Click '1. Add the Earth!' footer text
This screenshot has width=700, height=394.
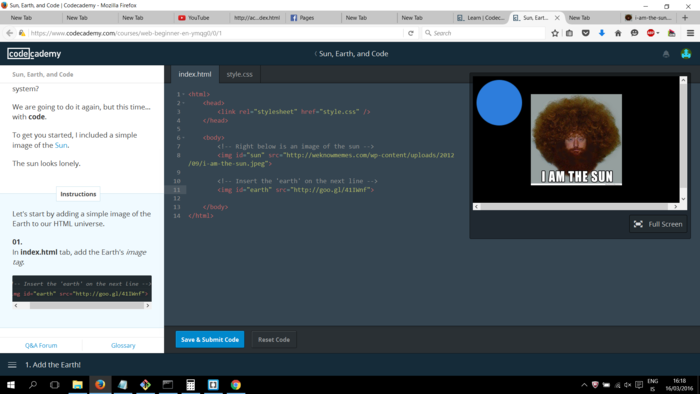(53, 365)
